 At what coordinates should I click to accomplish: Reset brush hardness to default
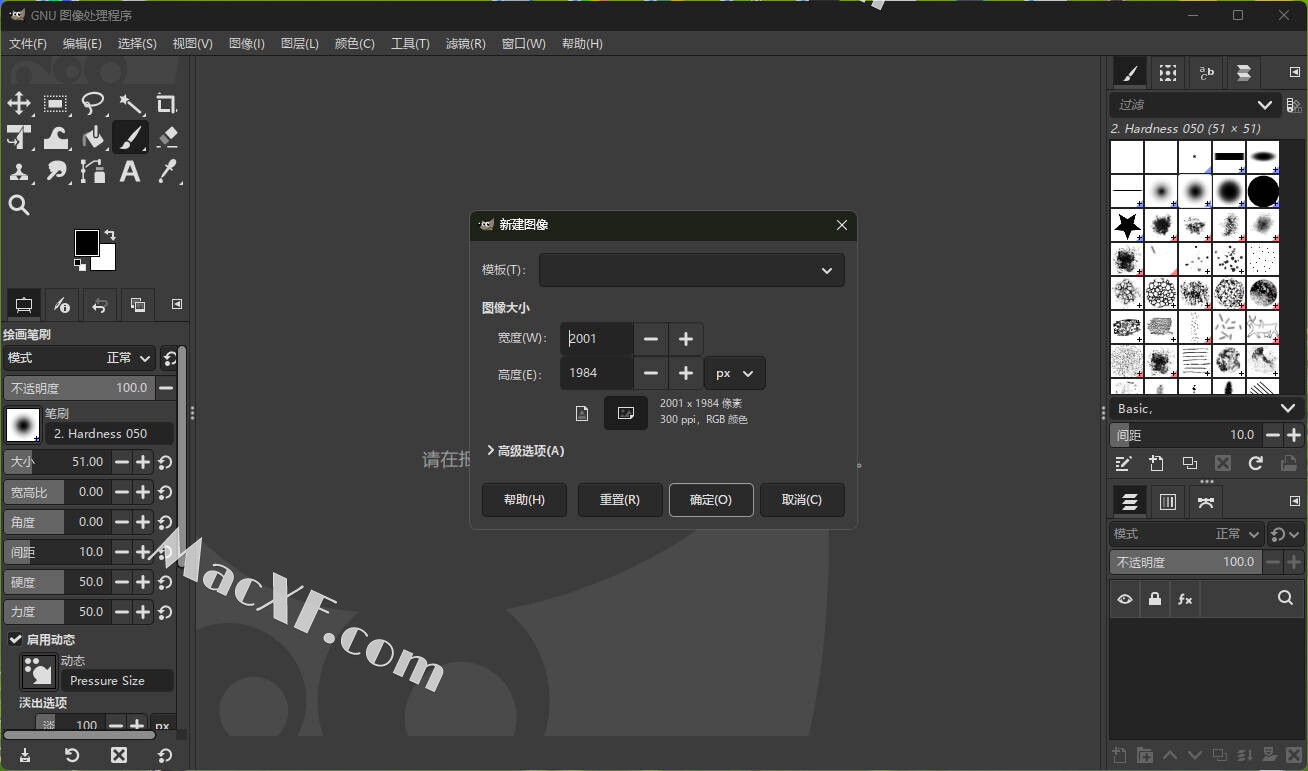click(x=165, y=582)
